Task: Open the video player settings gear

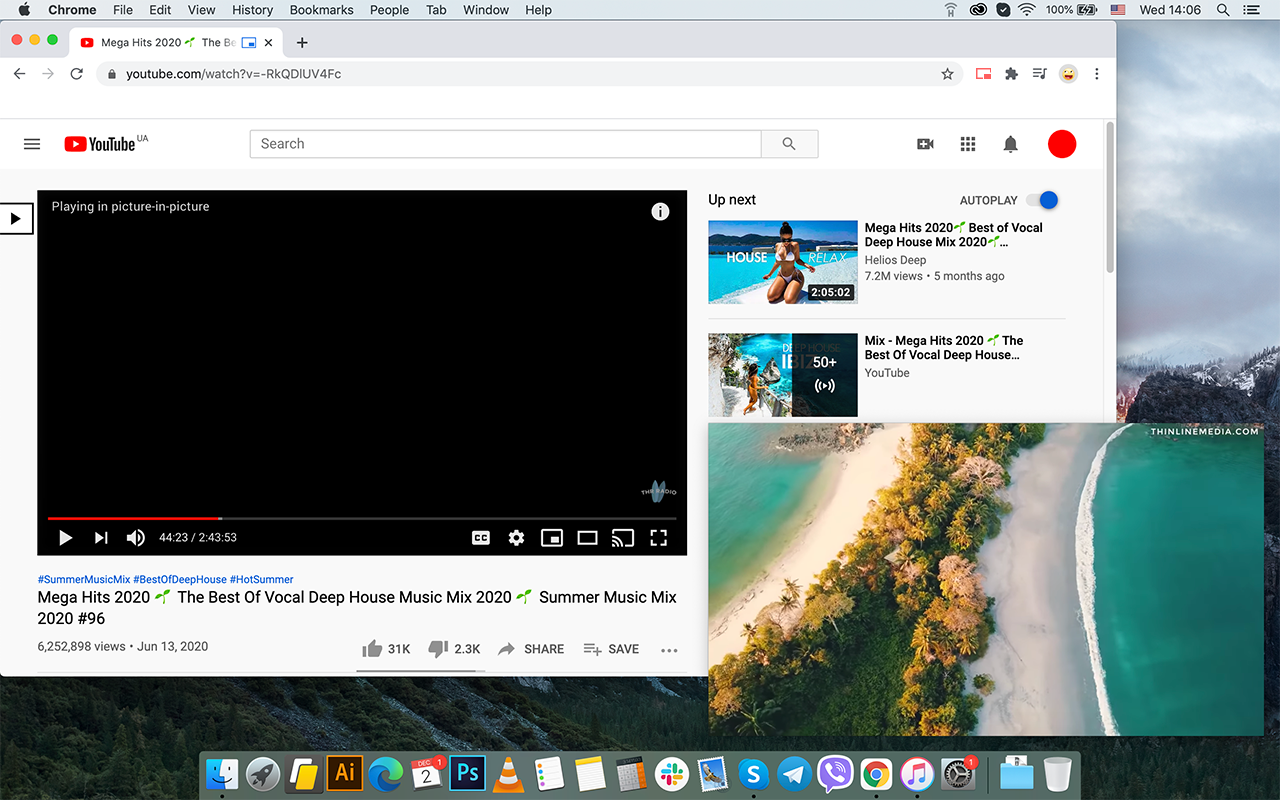Action: 516,538
